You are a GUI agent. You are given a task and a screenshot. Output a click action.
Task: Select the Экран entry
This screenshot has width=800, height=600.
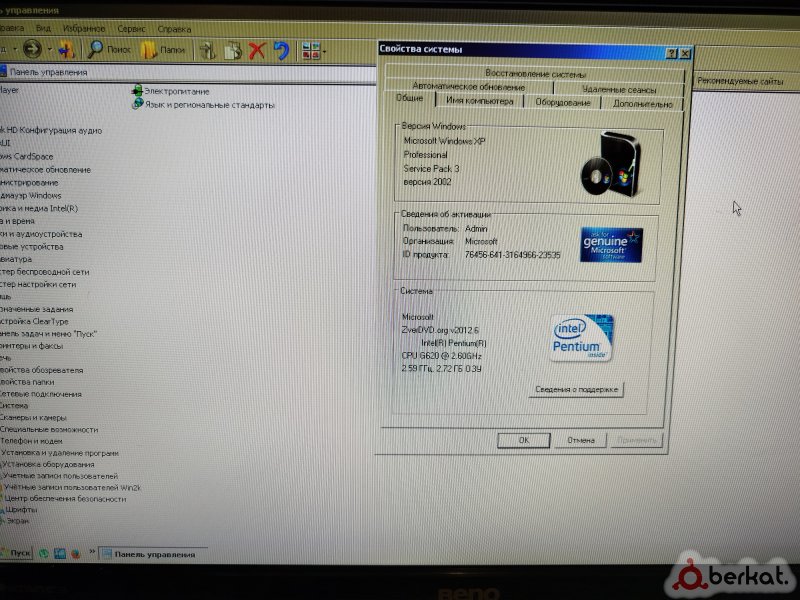15,520
